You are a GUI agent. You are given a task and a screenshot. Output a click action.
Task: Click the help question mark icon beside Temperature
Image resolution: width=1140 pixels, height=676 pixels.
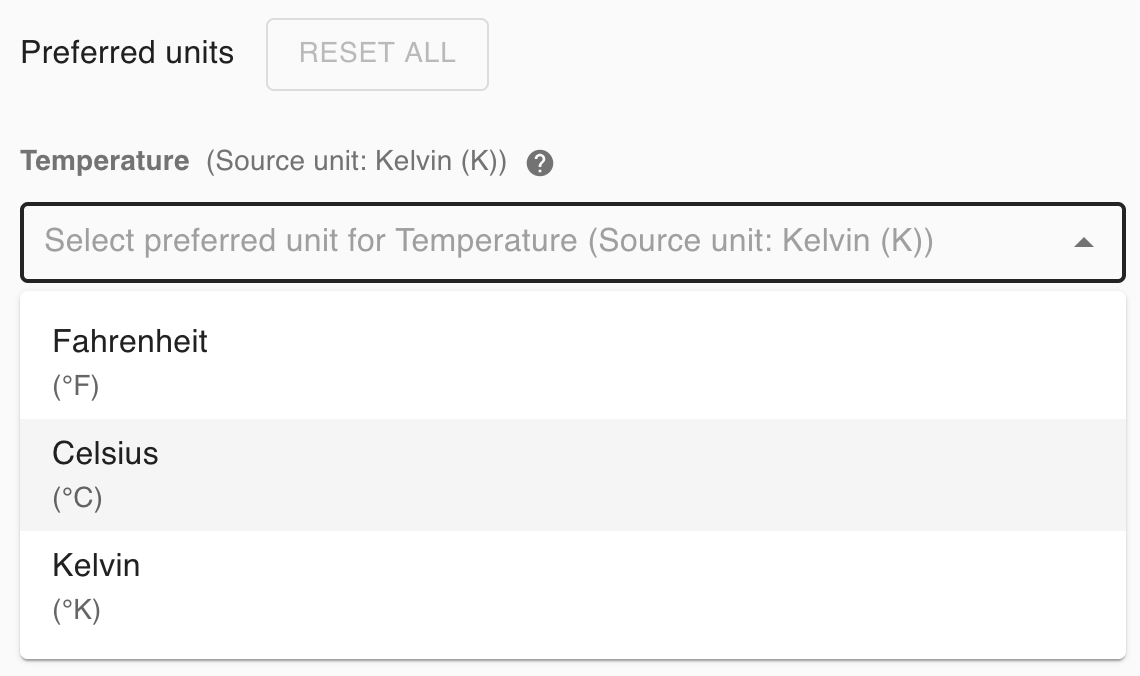540,163
